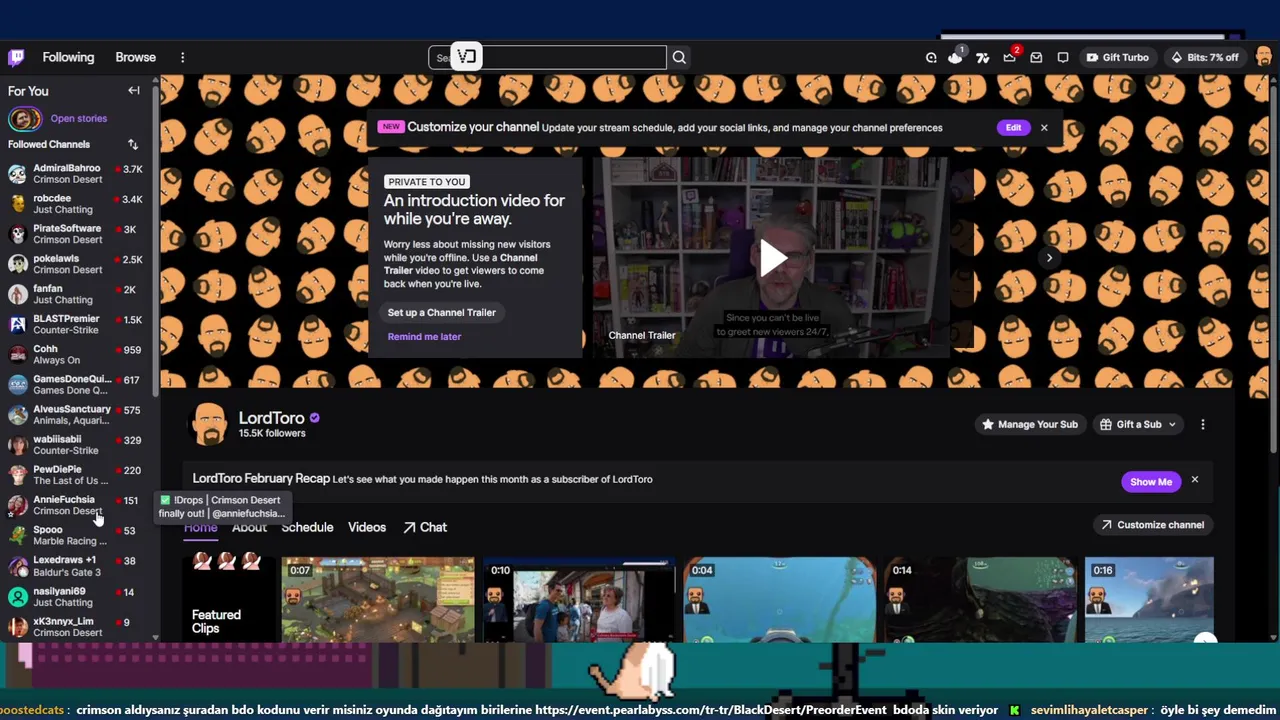The height and width of the screenshot is (720, 1280).
Task: Click the Following nav link
Action: tap(68, 57)
